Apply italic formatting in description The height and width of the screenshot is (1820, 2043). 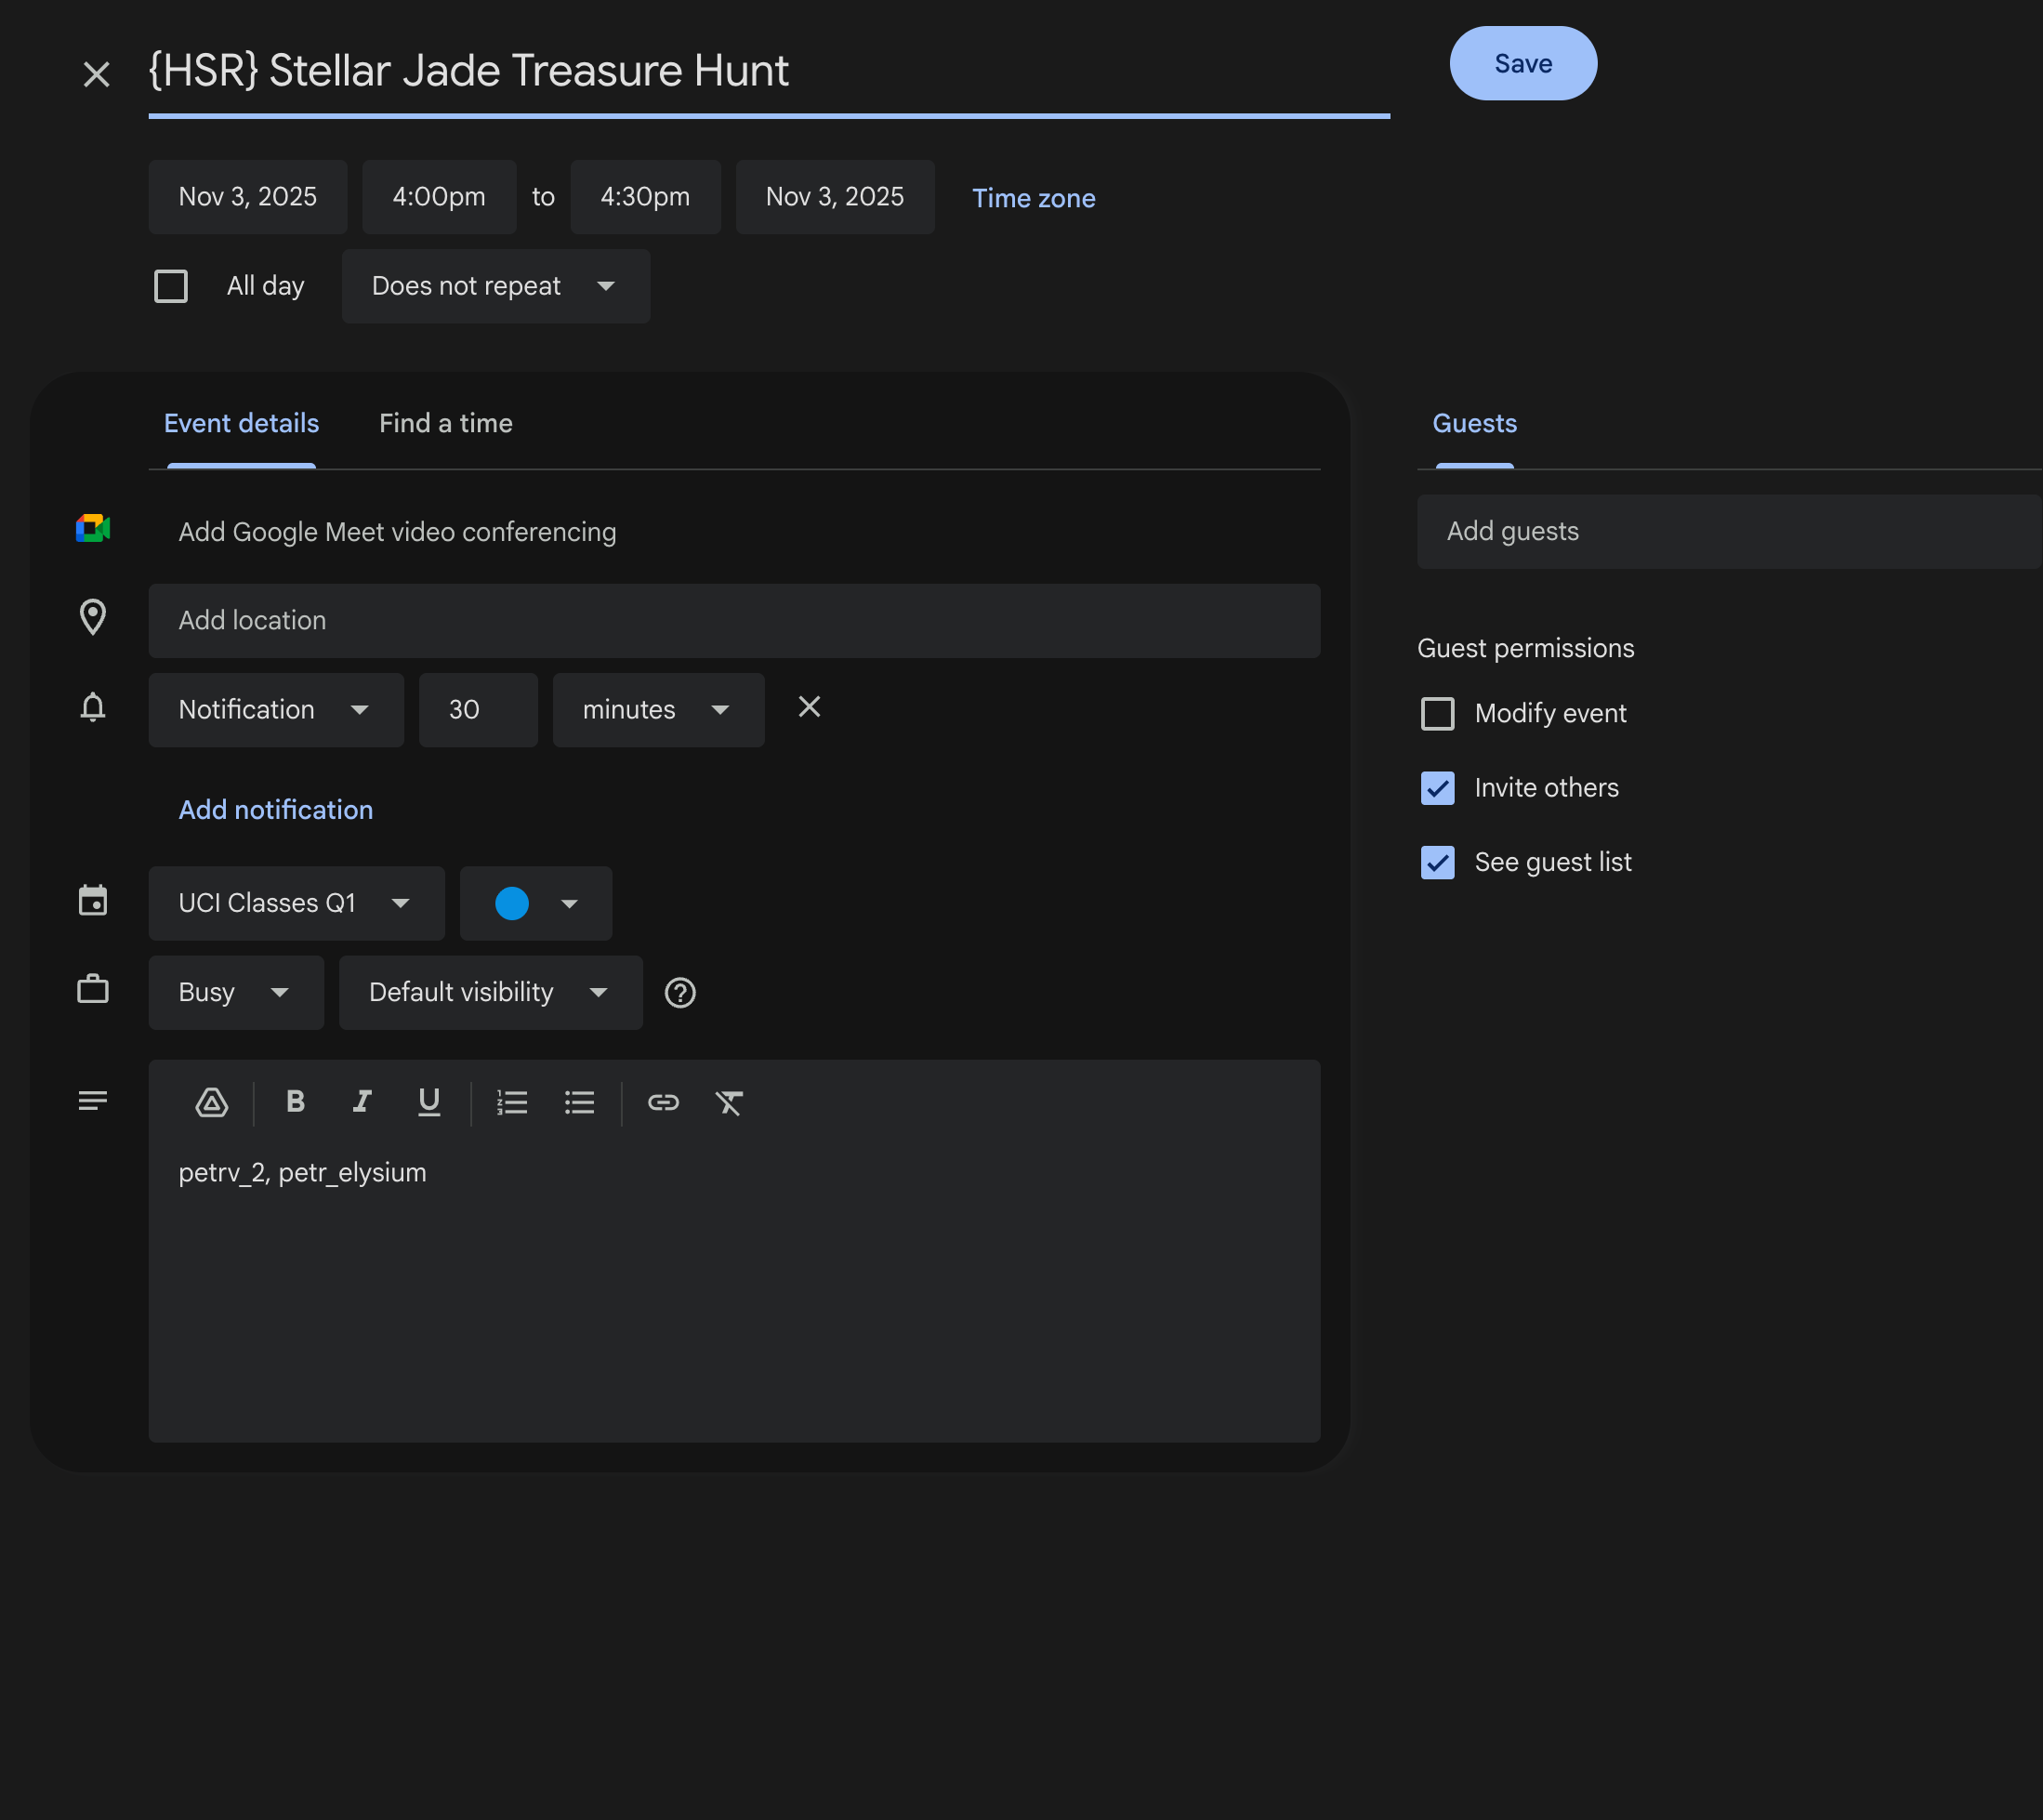pyautogui.click(x=362, y=1102)
